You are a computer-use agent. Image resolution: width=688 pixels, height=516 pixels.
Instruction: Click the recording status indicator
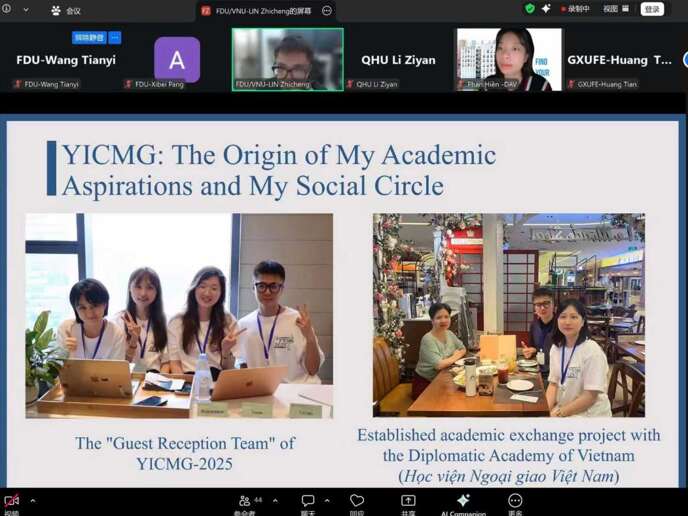[574, 9]
